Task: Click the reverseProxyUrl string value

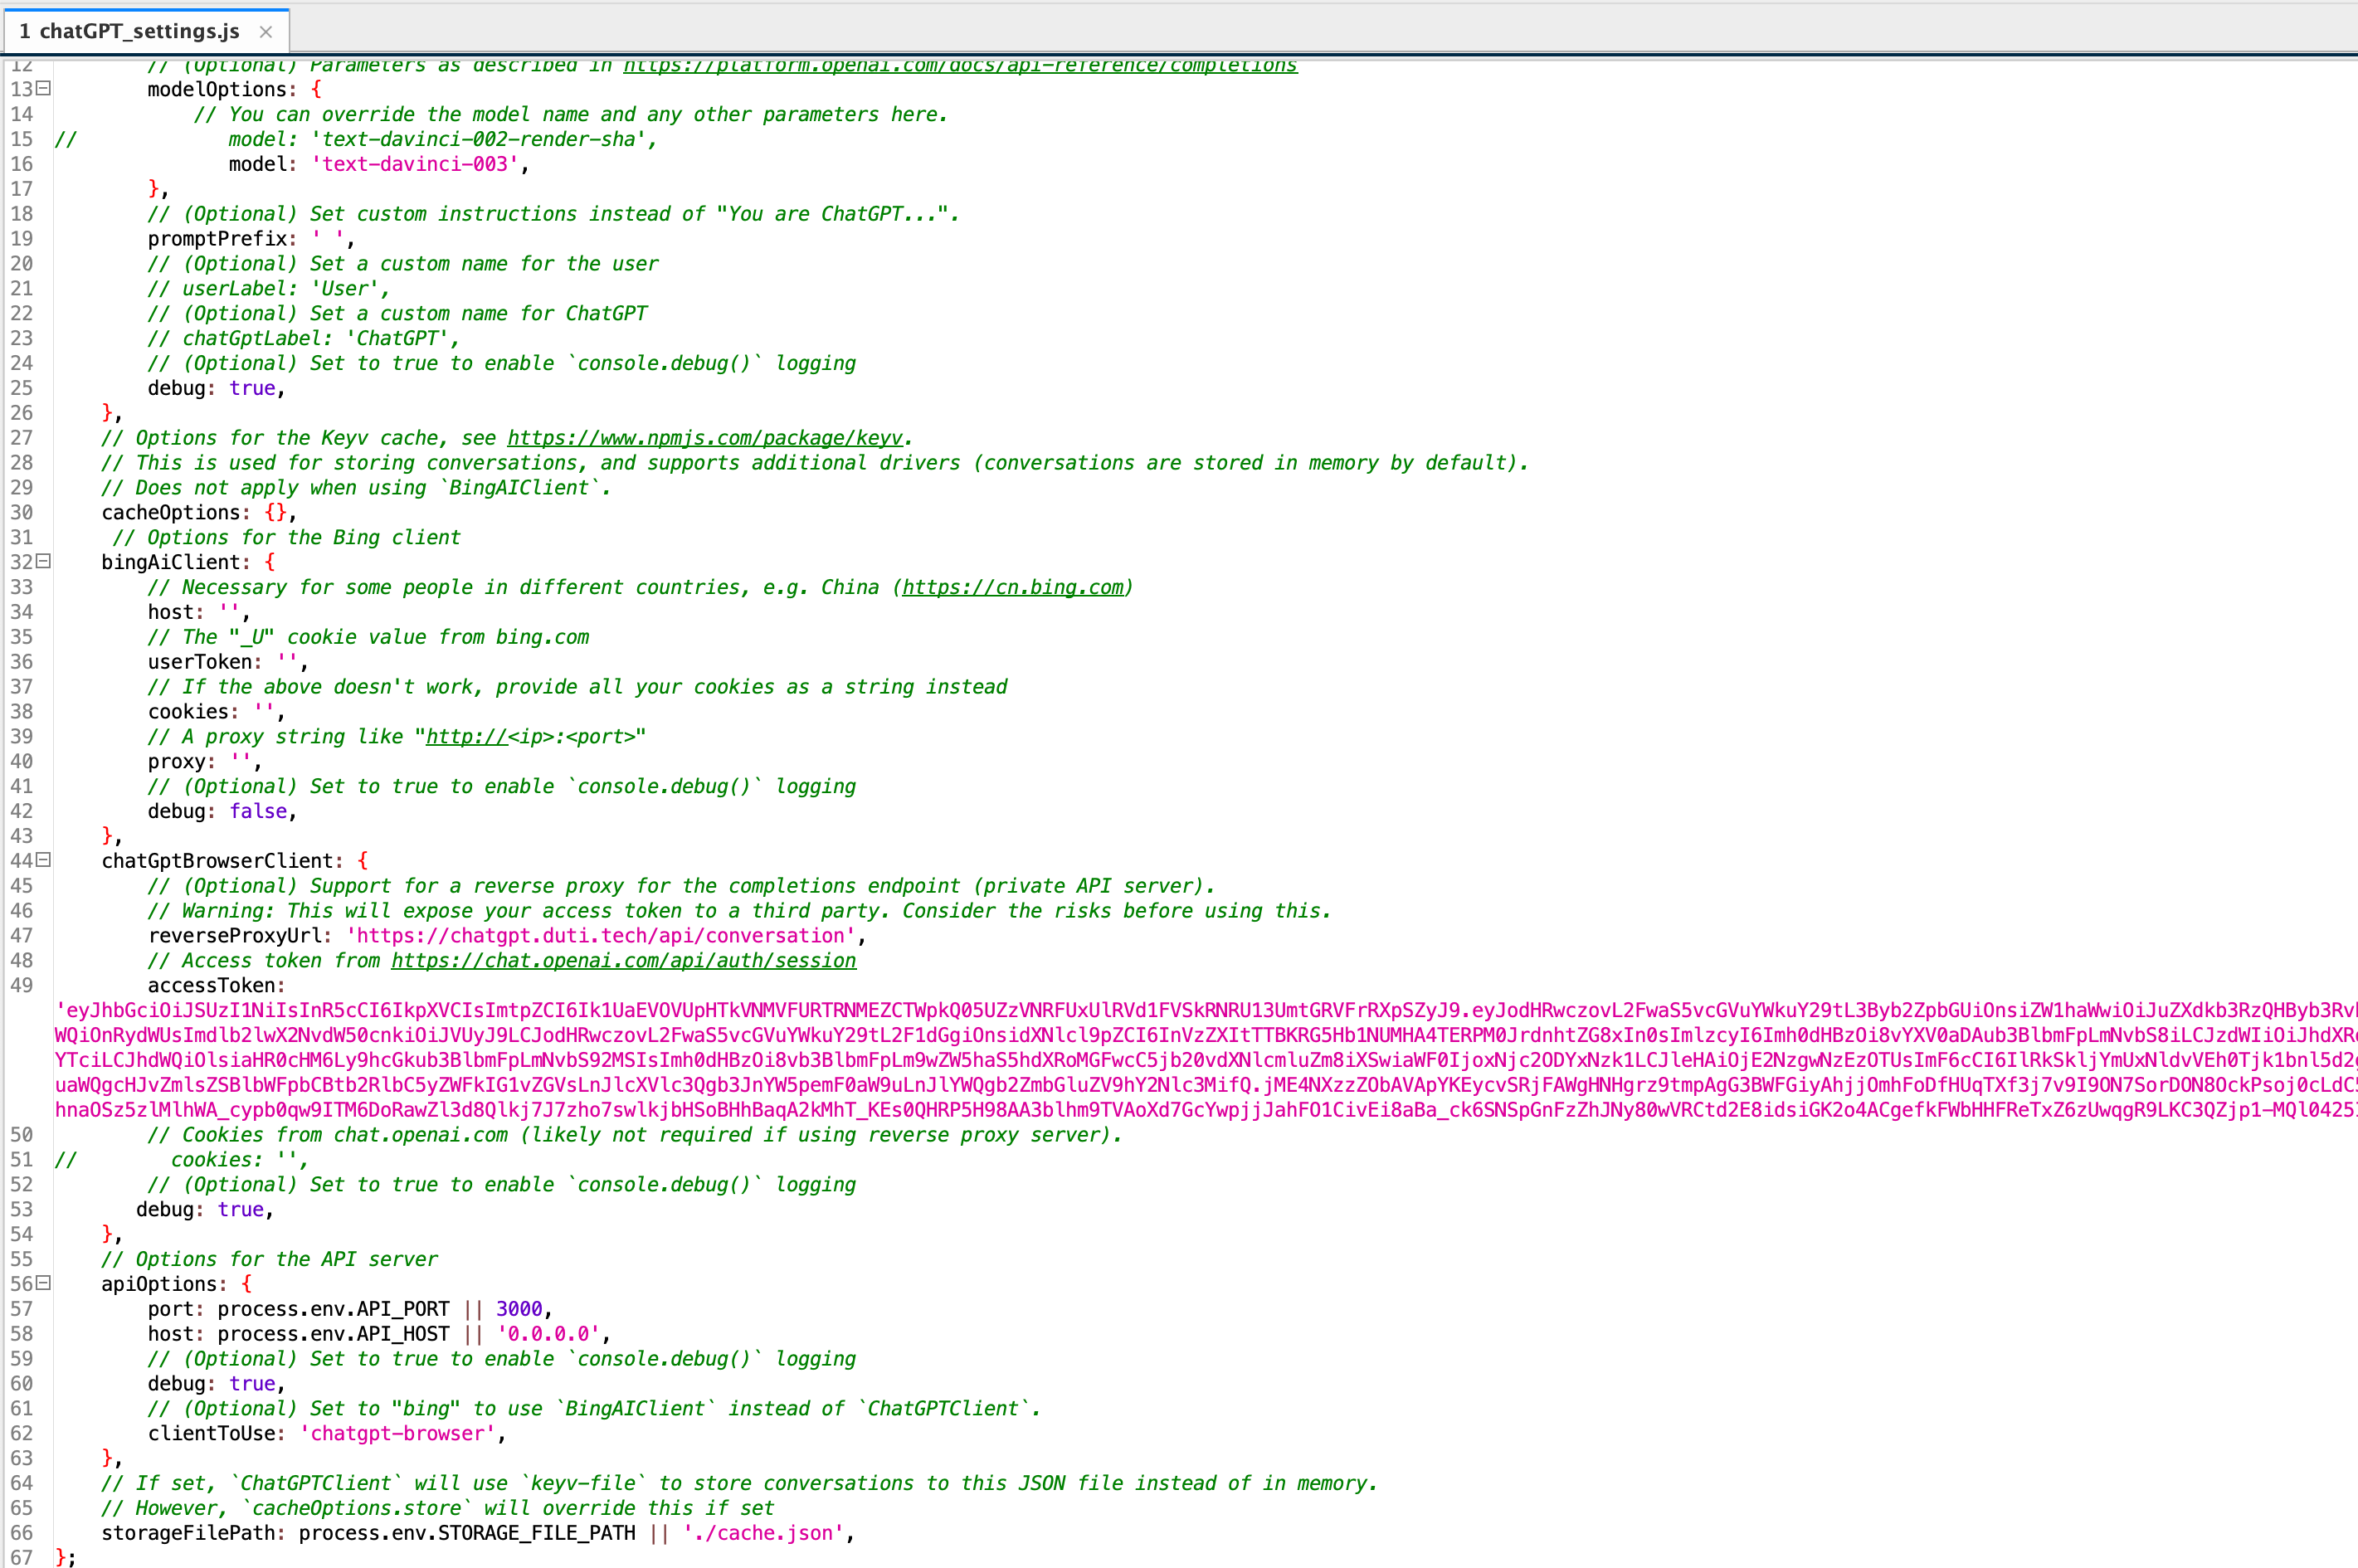Action: [601, 936]
